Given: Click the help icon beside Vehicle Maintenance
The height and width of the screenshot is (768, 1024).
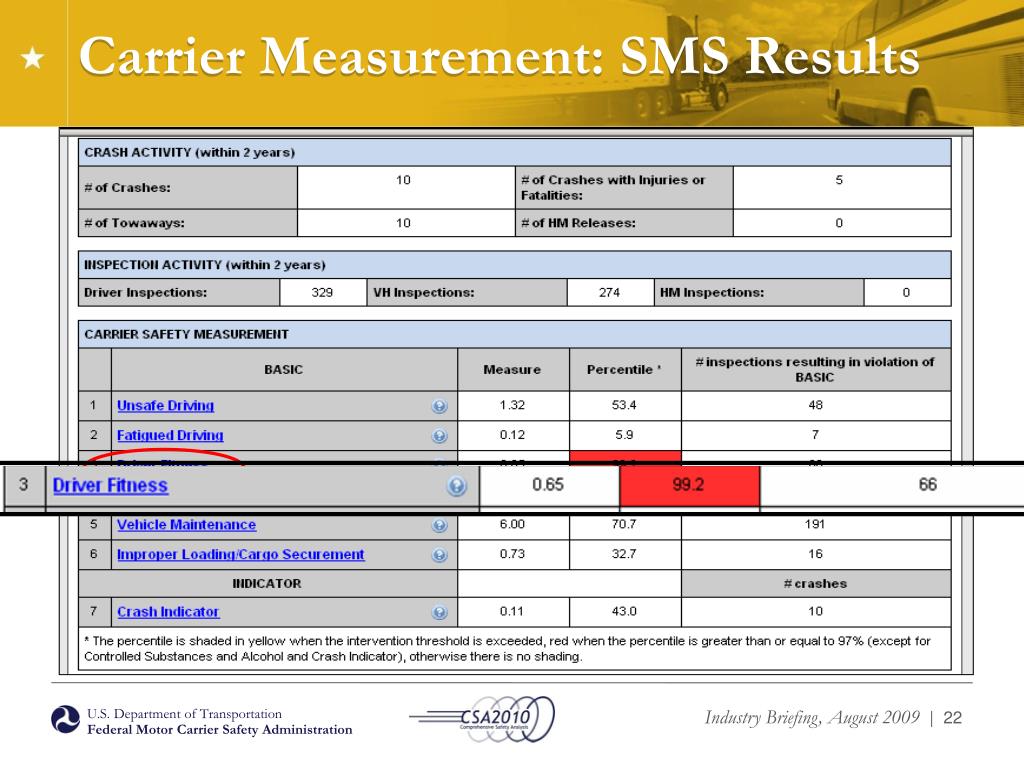Looking at the screenshot, I should [x=440, y=525].
